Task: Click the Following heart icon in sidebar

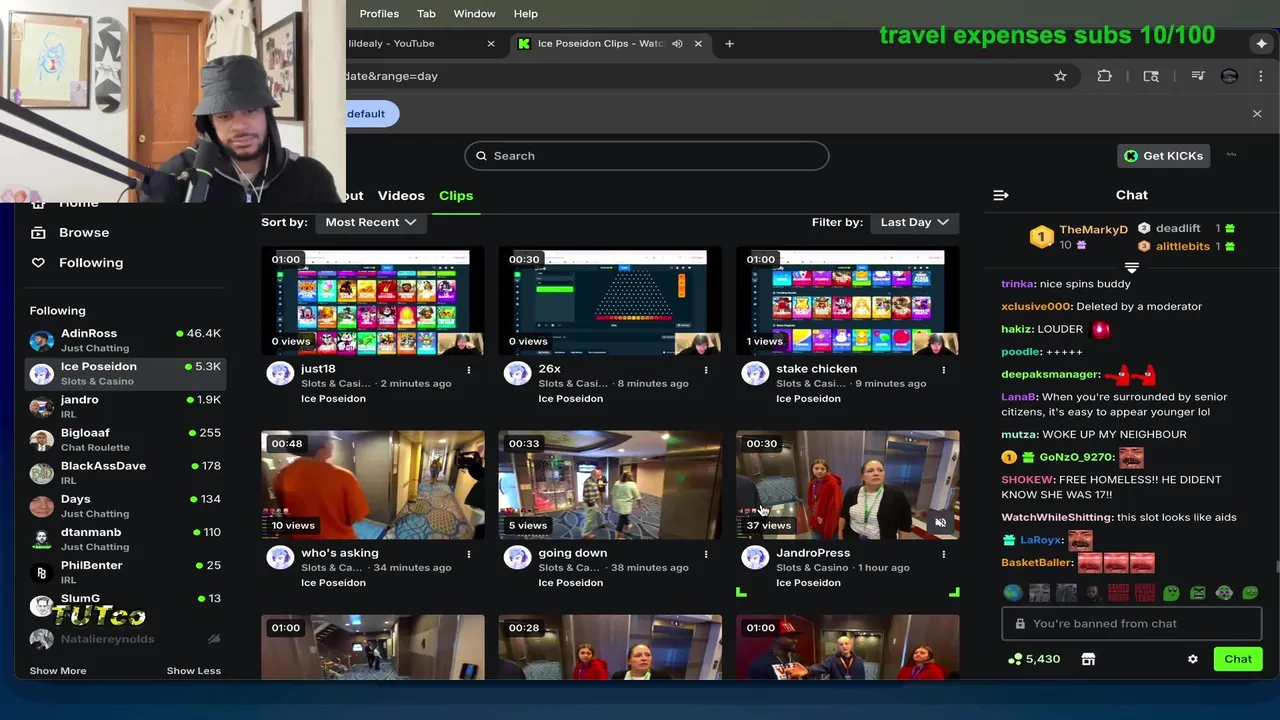Action: pyautogui.click(x=38, y=262)
